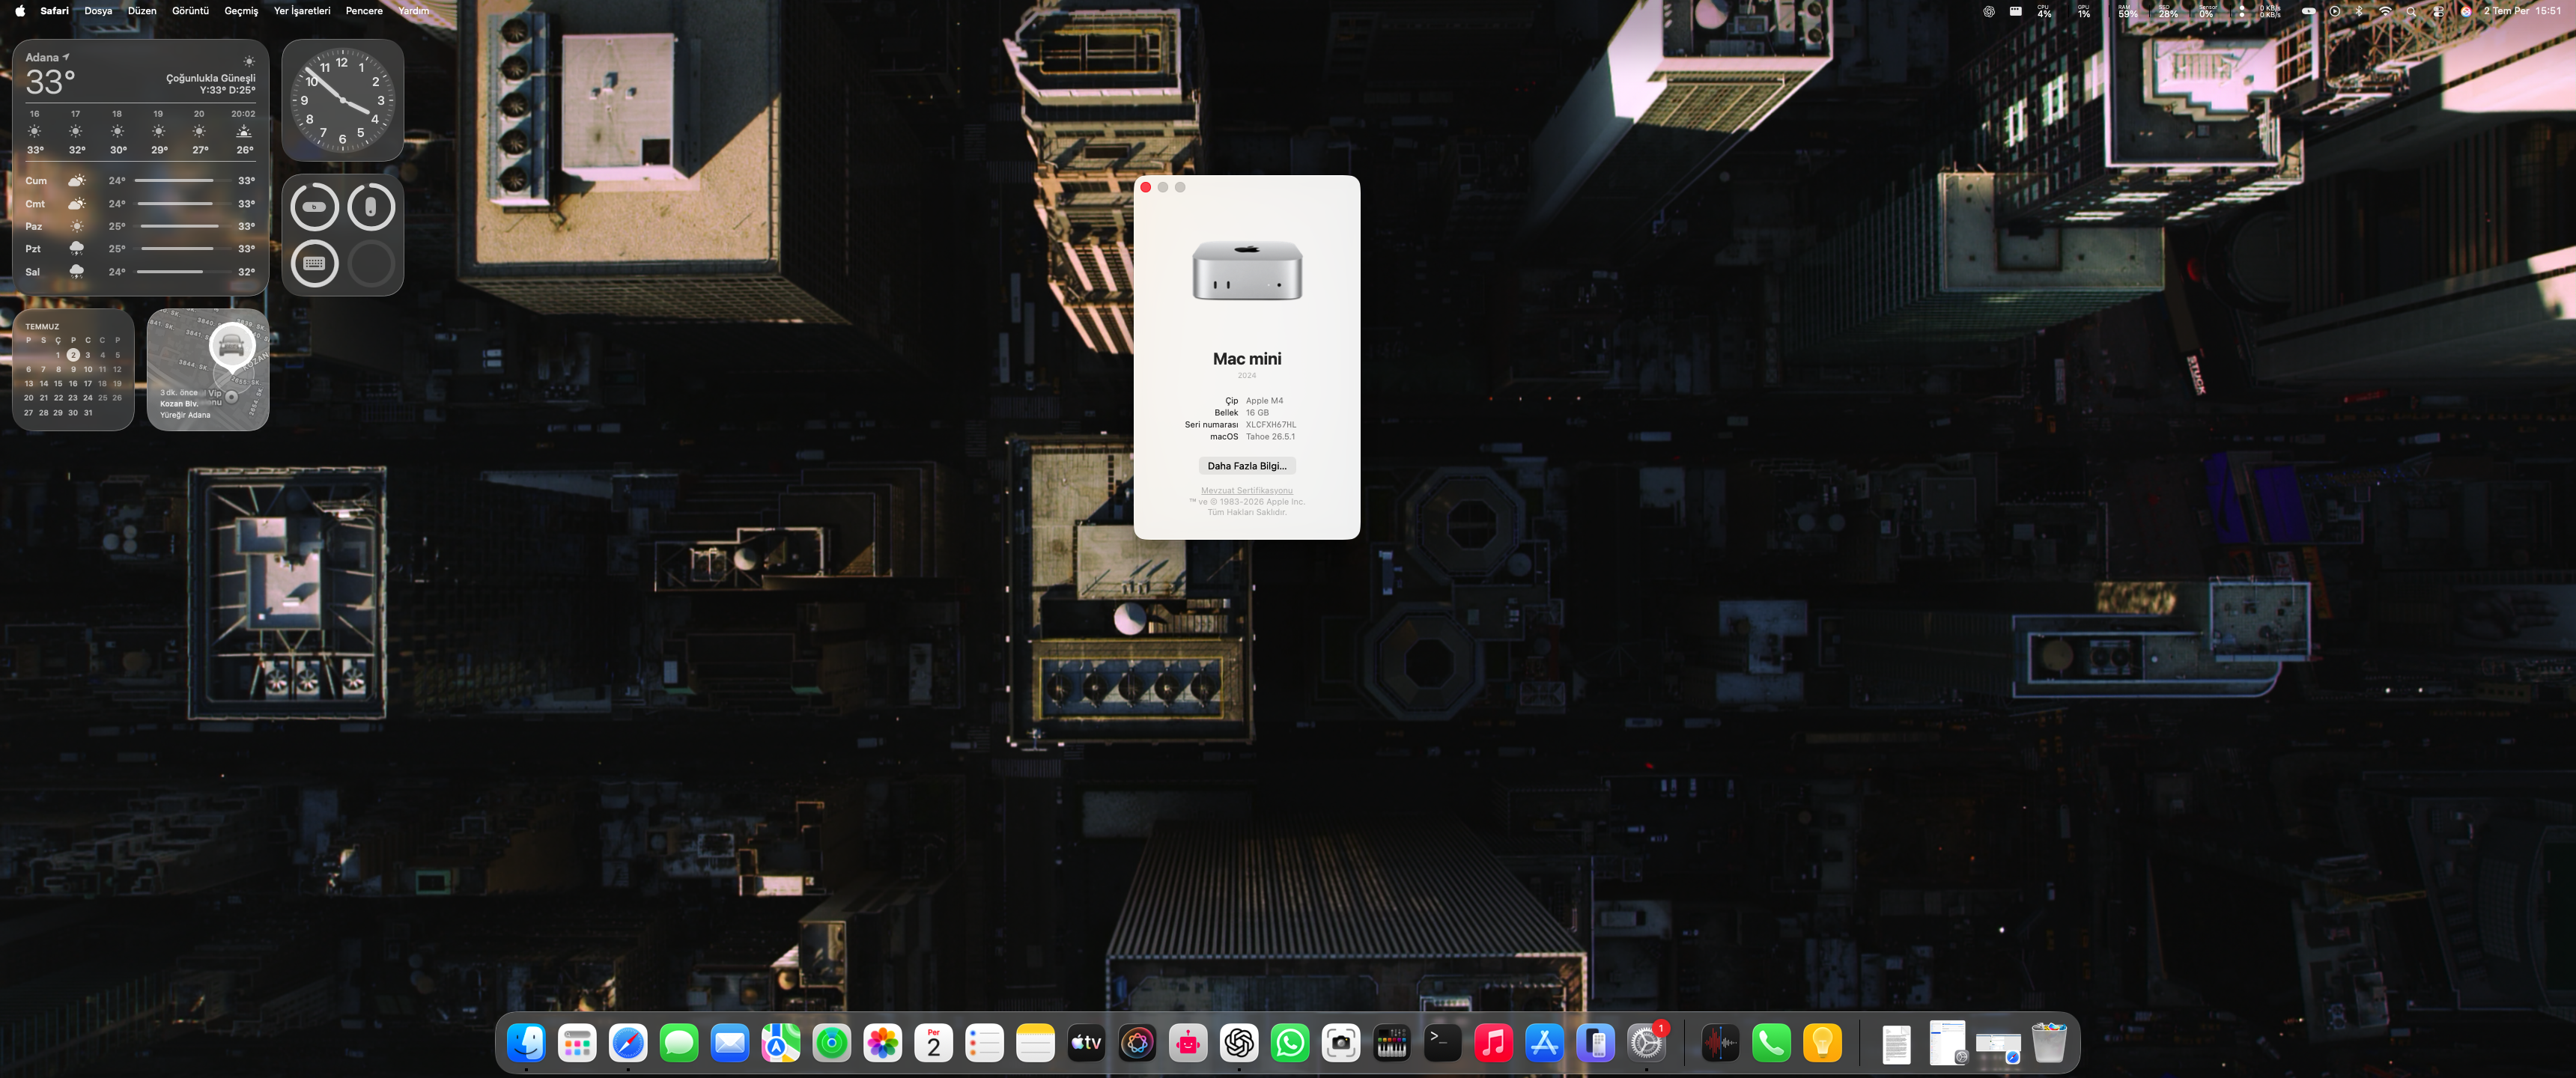
Task: Open Finder from the dock
Action: pyautogui.click(x=526, y=1043)
